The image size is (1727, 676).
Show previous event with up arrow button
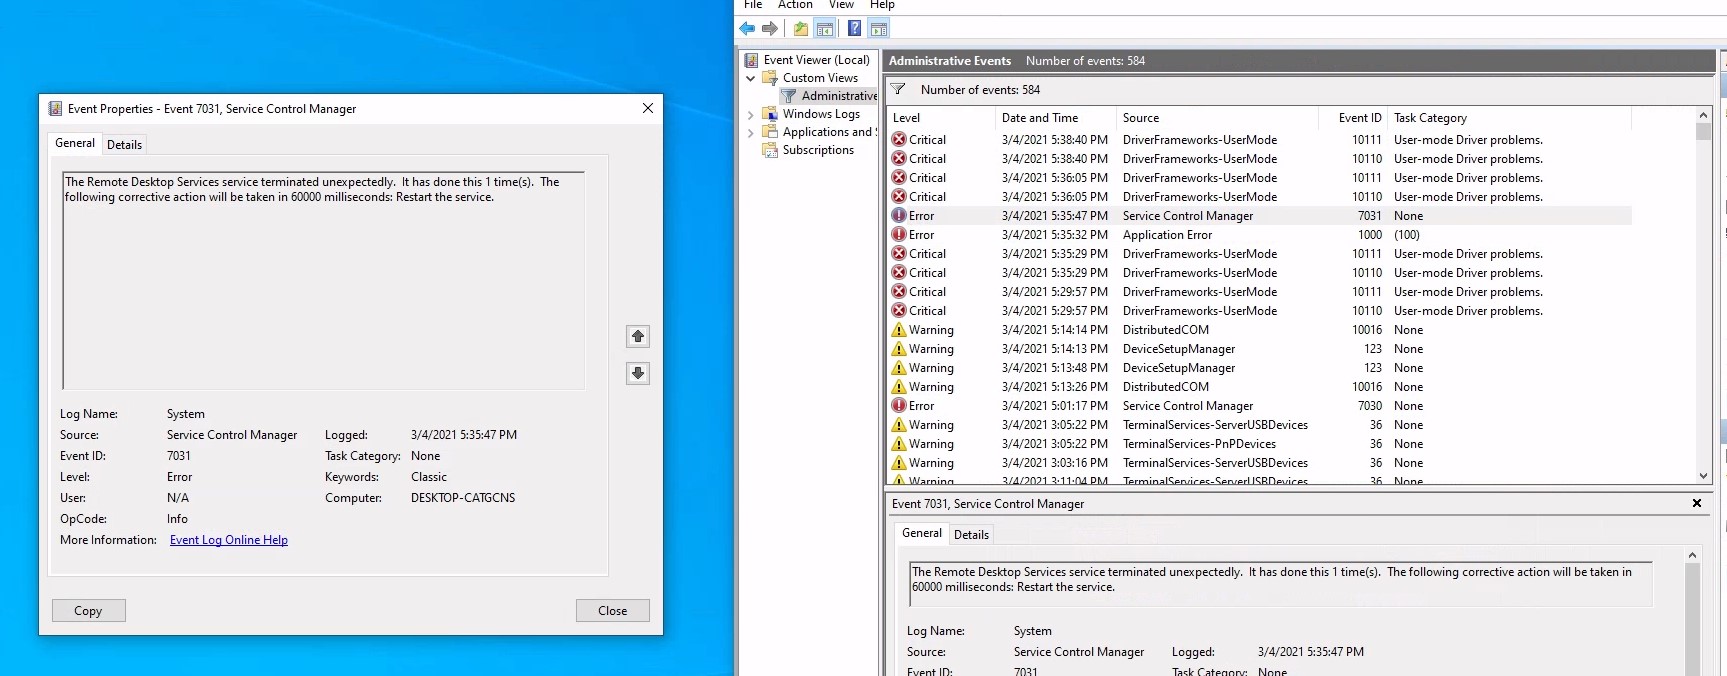(x=638, y=337)
